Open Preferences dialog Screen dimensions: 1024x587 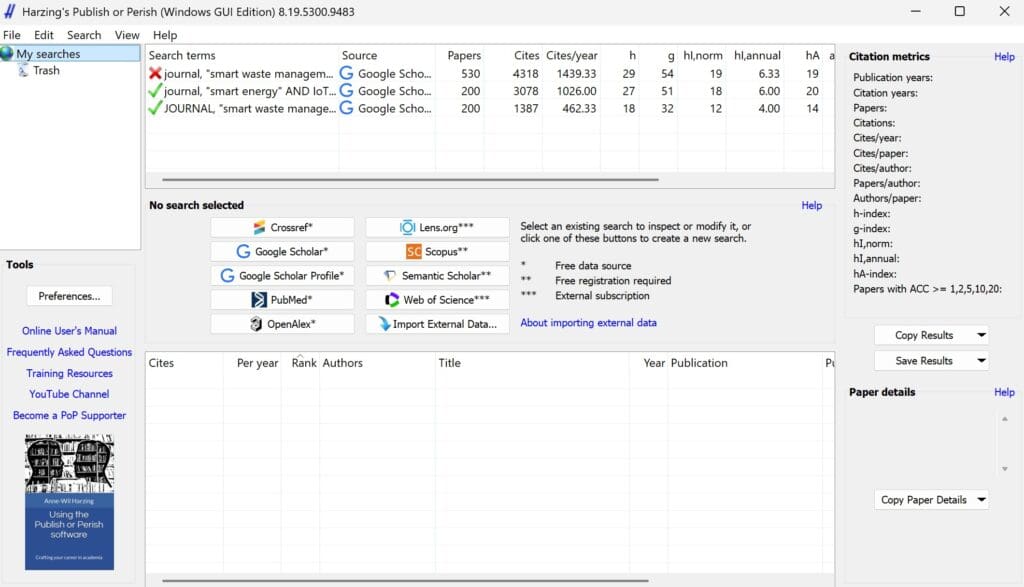point(69,296)
